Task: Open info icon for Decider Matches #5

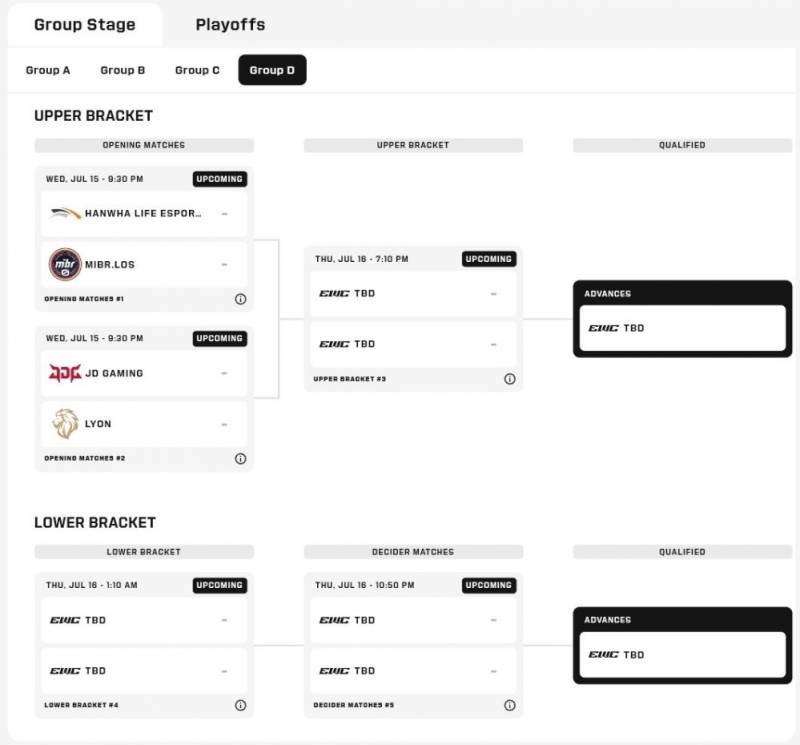Action: pos(510,705)
